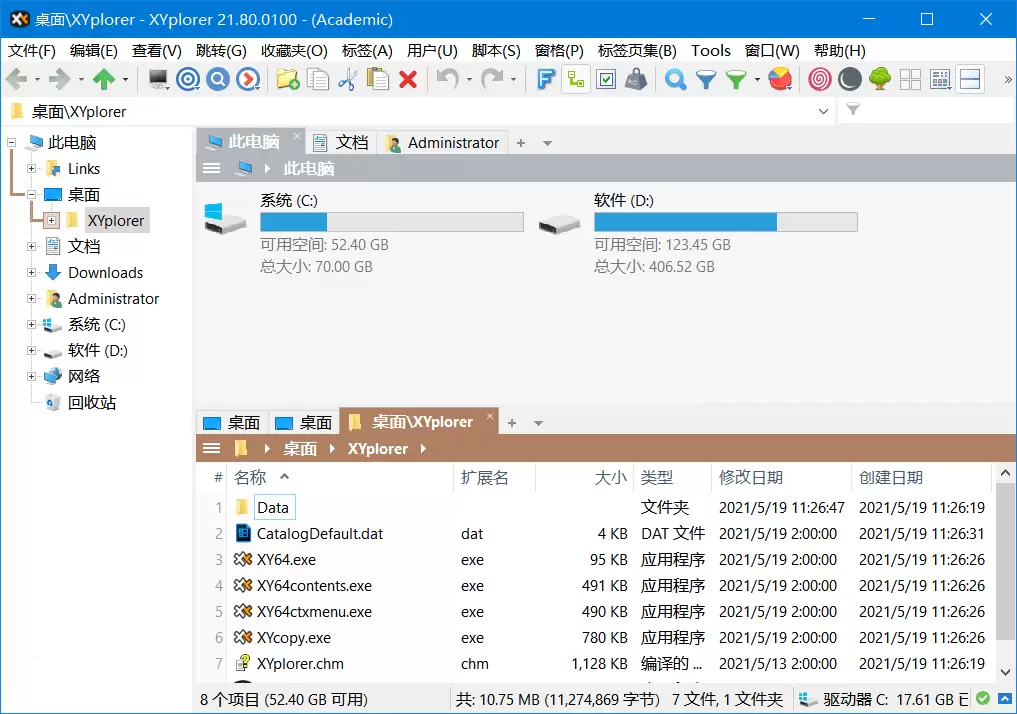
Task: Expand the Downloads tree node
Action: (33, 272)
